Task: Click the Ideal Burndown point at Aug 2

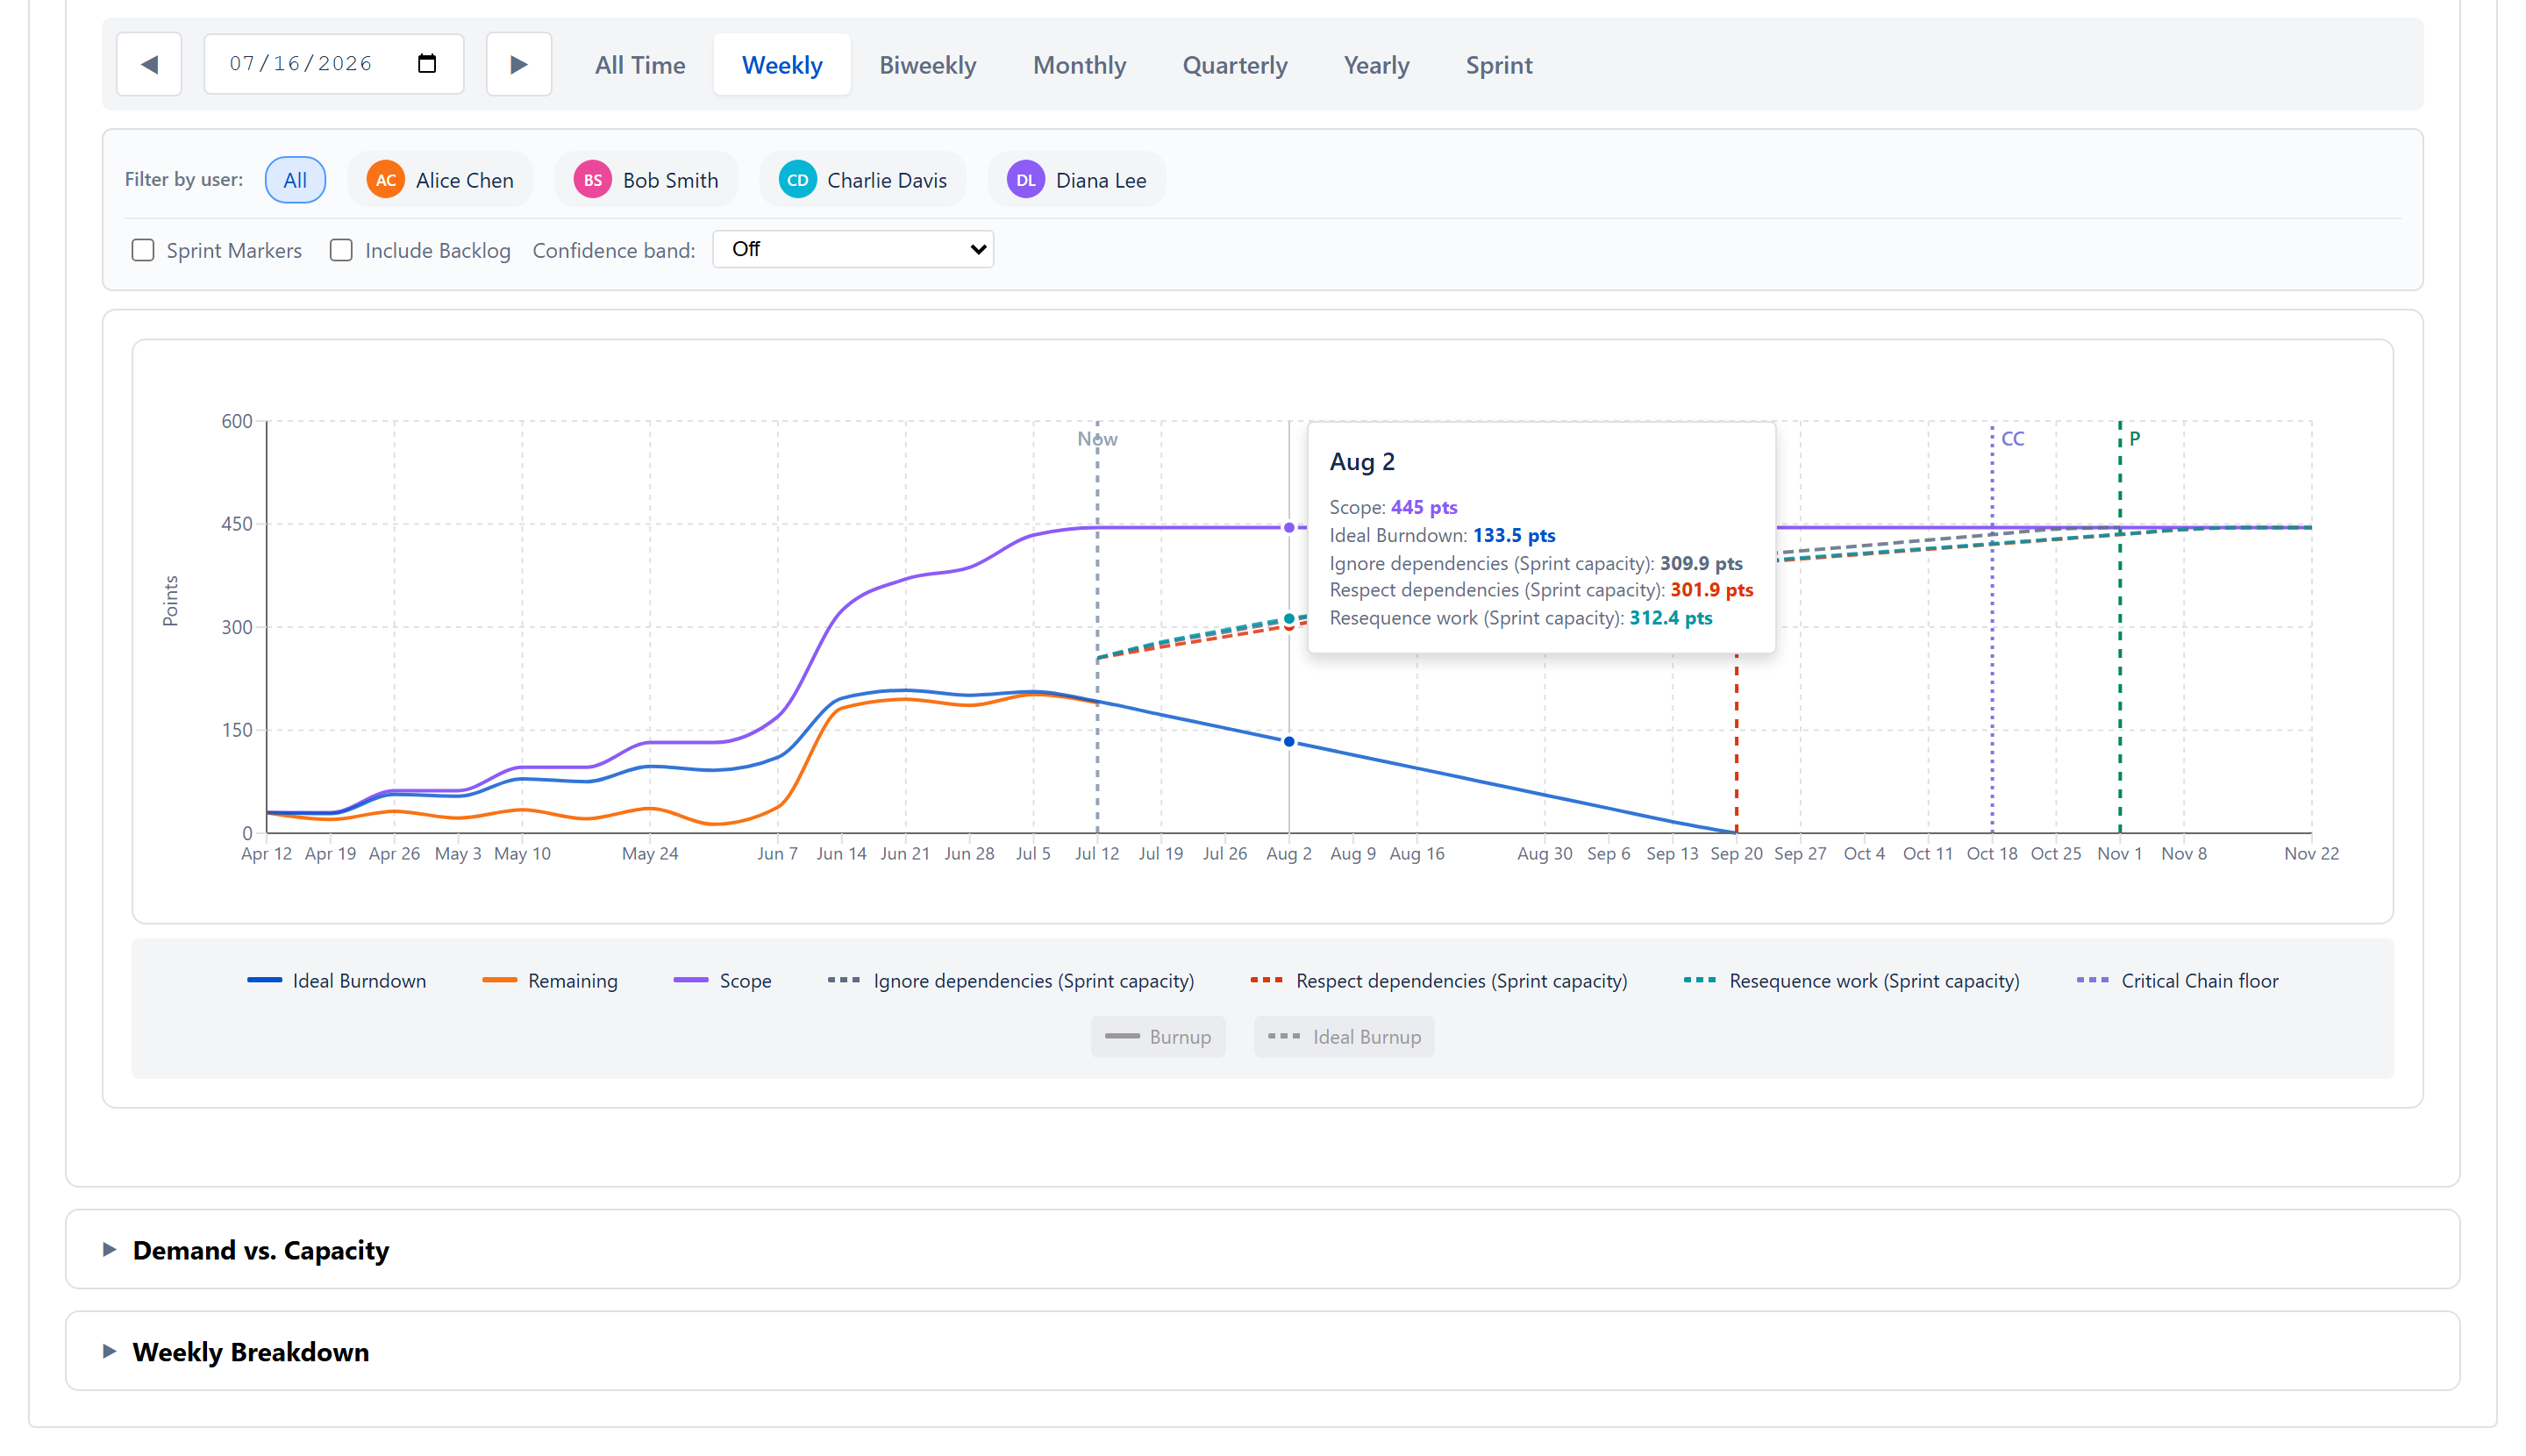Action: (x=1289, y=742)
